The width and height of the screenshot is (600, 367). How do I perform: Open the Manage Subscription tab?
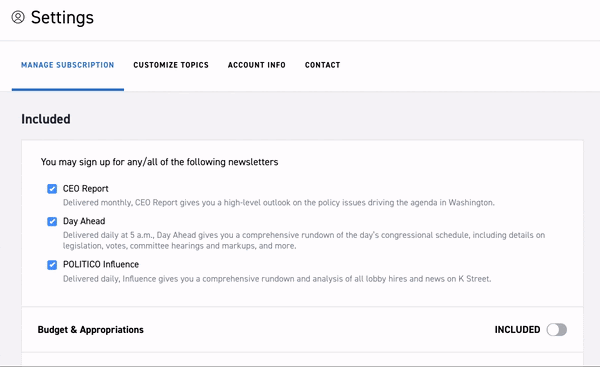tap(68, 65)
